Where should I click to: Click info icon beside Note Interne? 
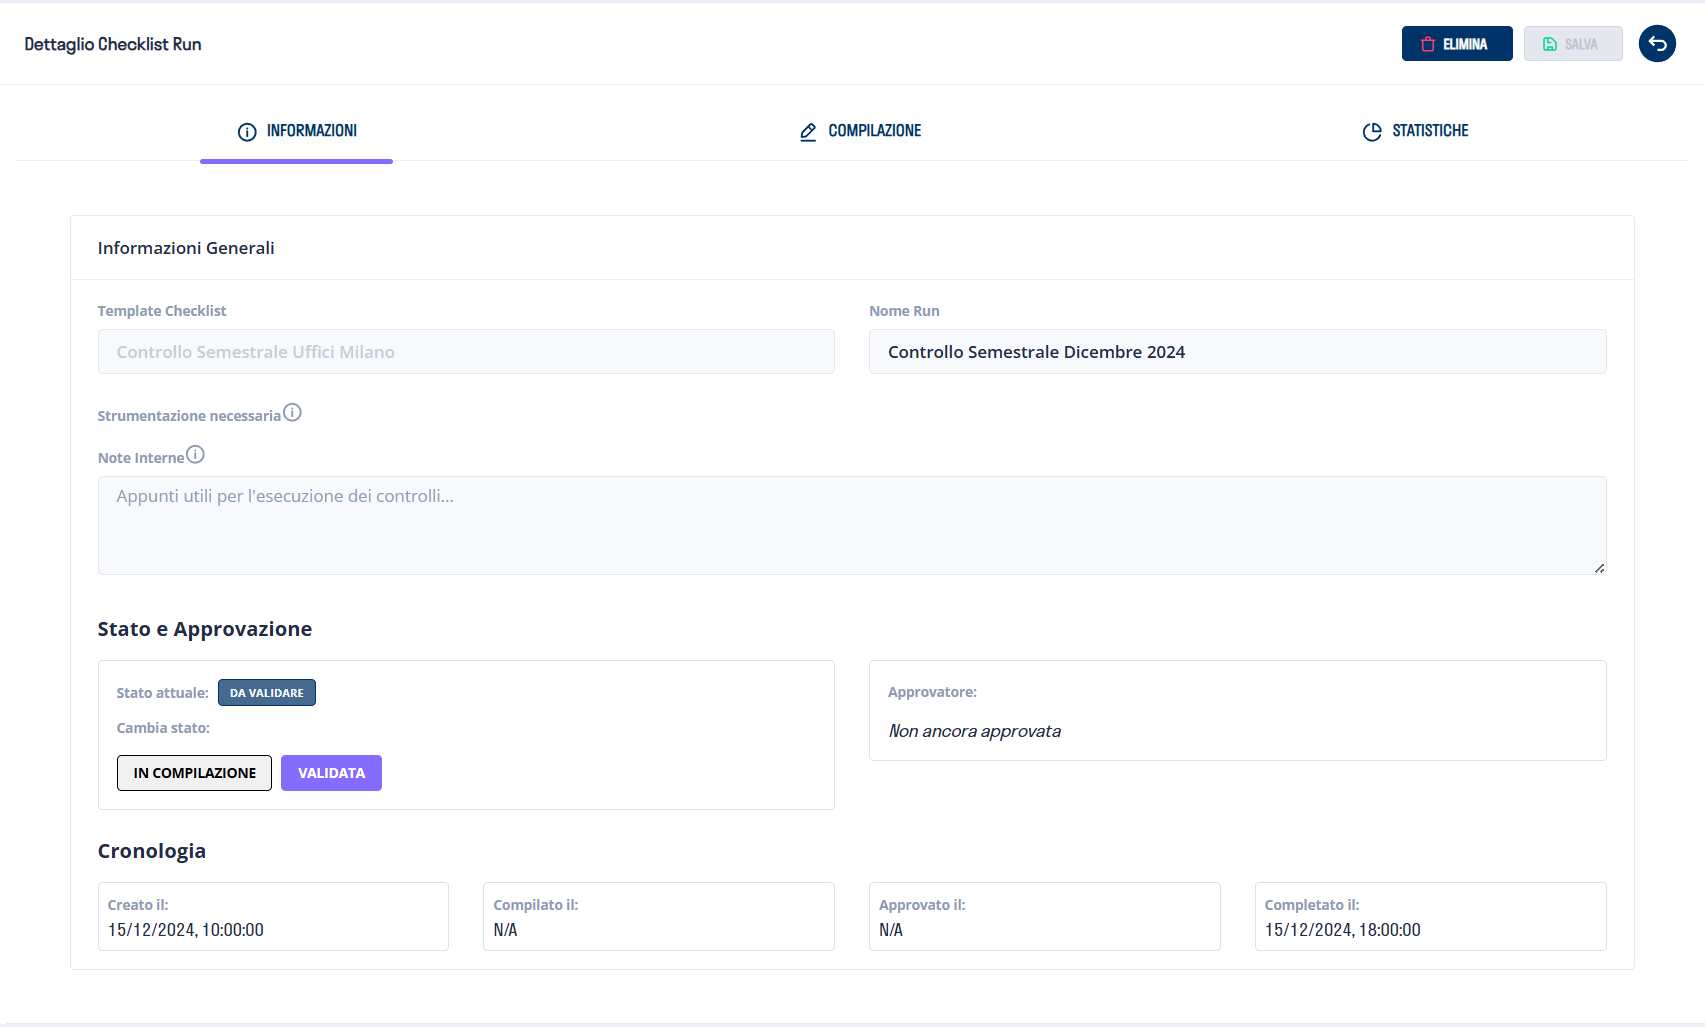pyautogui.click(x=196, y=455)
